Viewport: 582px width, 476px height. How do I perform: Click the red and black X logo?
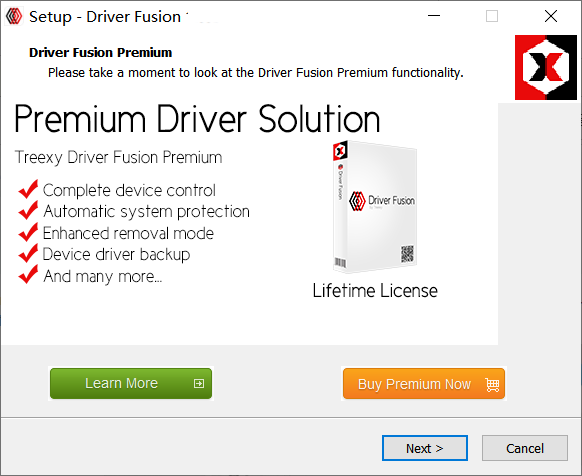coord(546,67)
